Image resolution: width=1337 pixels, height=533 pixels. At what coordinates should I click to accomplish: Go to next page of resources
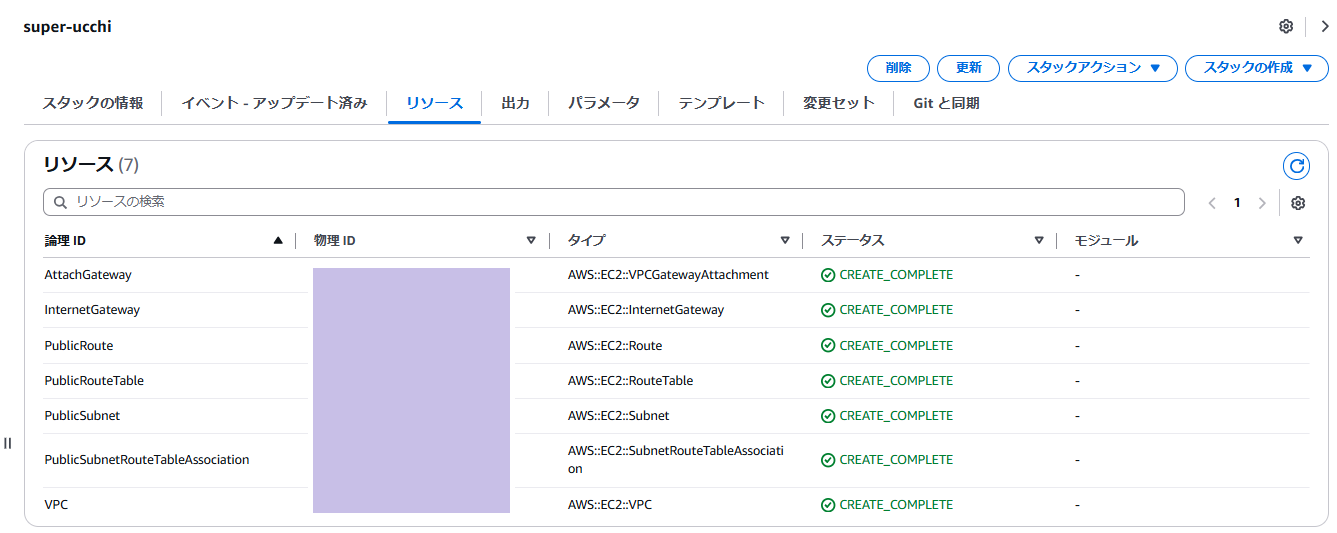pos(1262,203)
